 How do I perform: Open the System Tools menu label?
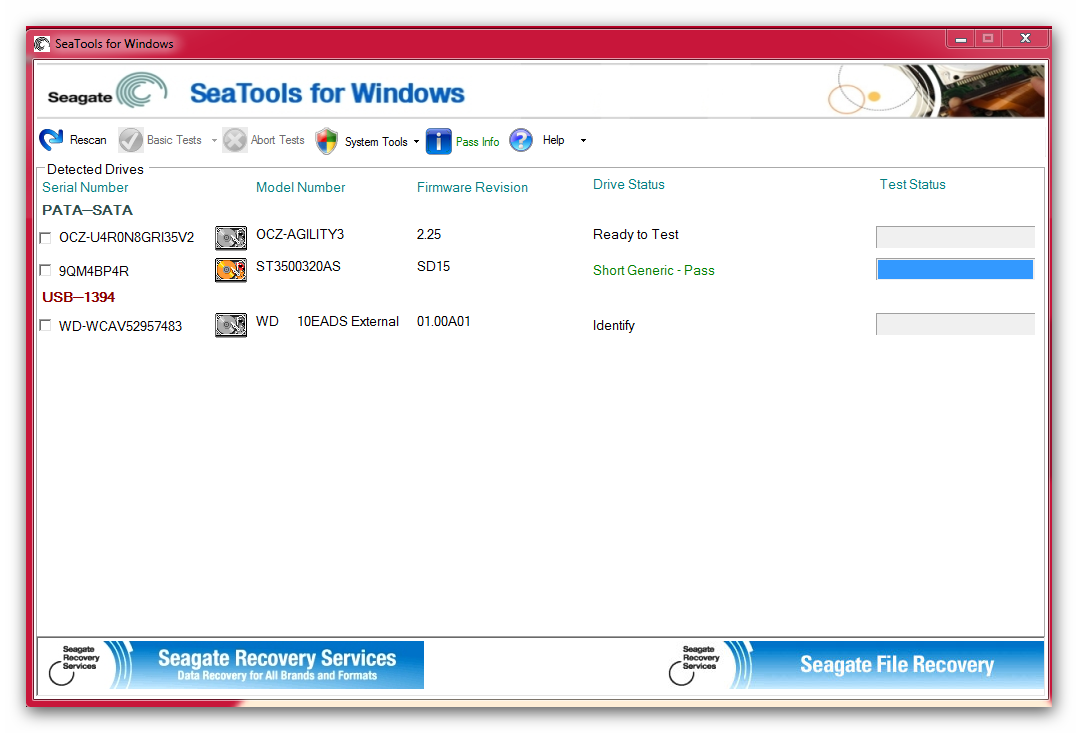(x=376, y=142)
